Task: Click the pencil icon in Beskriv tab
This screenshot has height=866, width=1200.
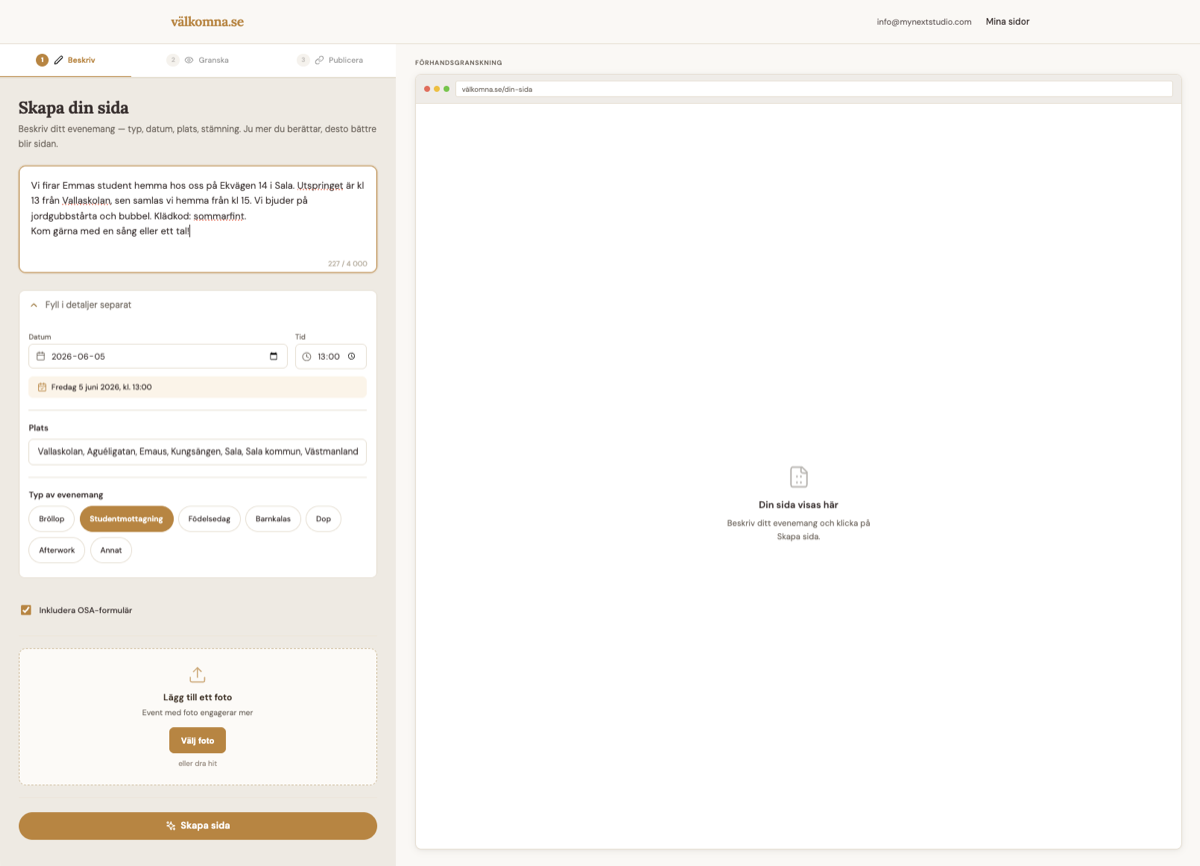Action: tap(59, 60)
